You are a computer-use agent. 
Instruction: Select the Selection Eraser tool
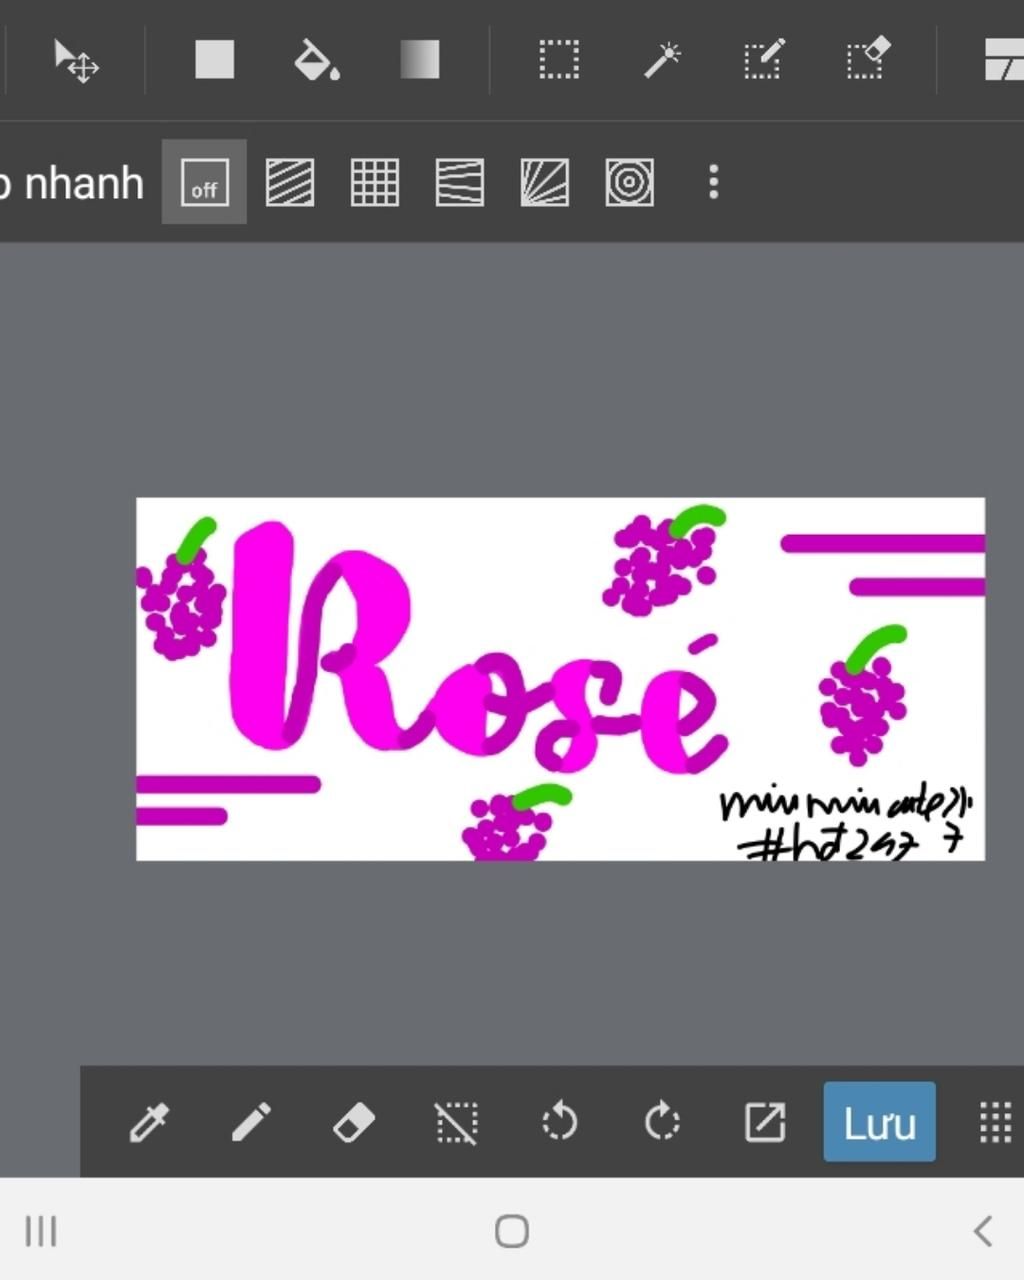pos(866,60)
